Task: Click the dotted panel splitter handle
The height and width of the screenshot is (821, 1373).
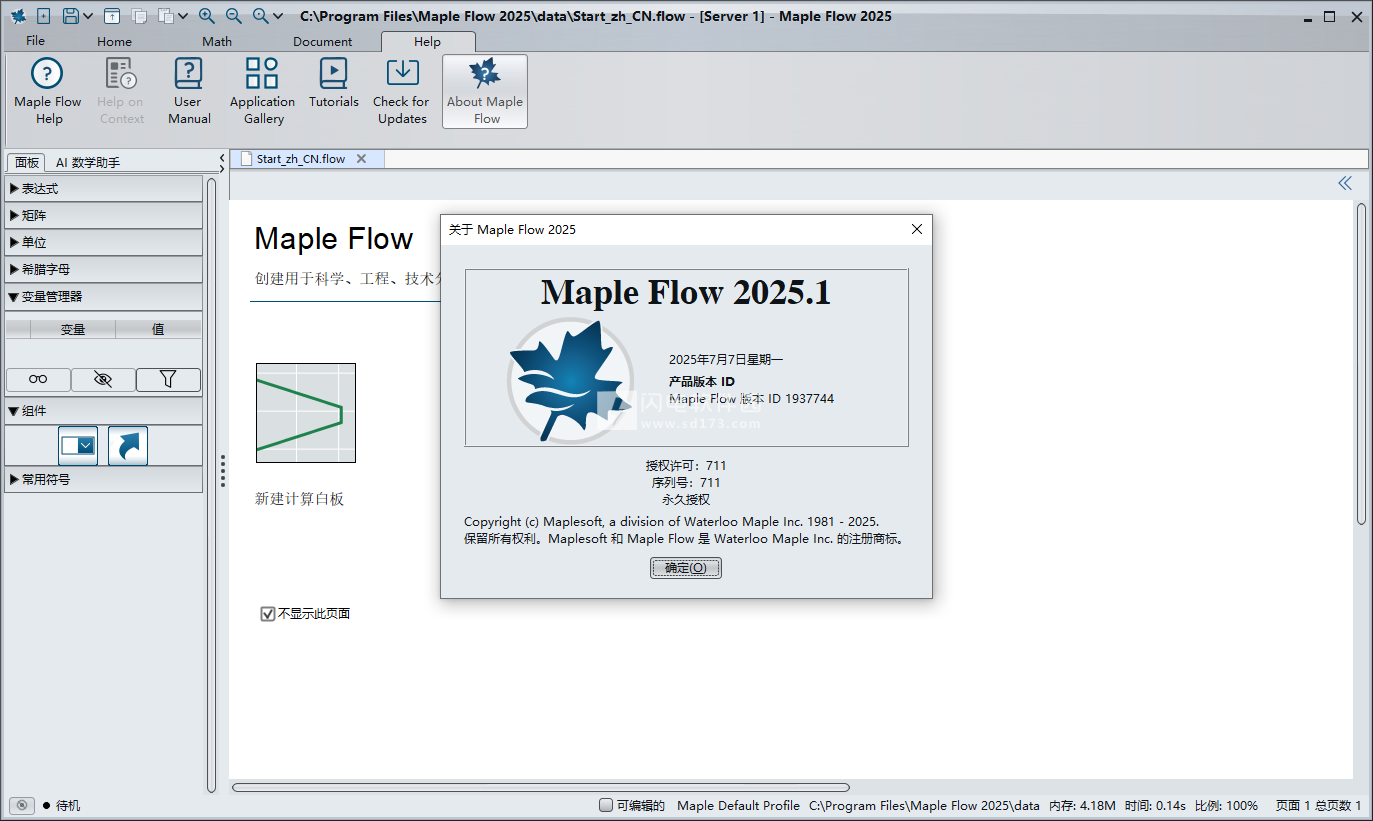Action: (x=223, y=470)
